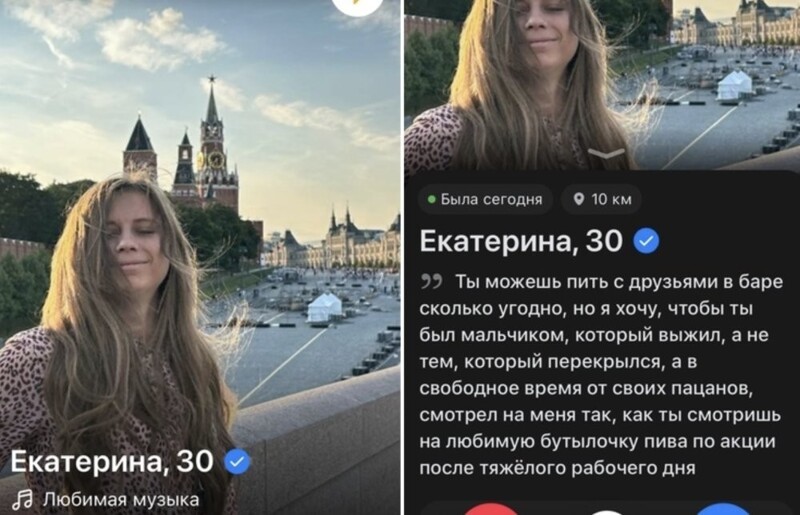Collapse profile details with the chevron handle

tap(606, 153)
